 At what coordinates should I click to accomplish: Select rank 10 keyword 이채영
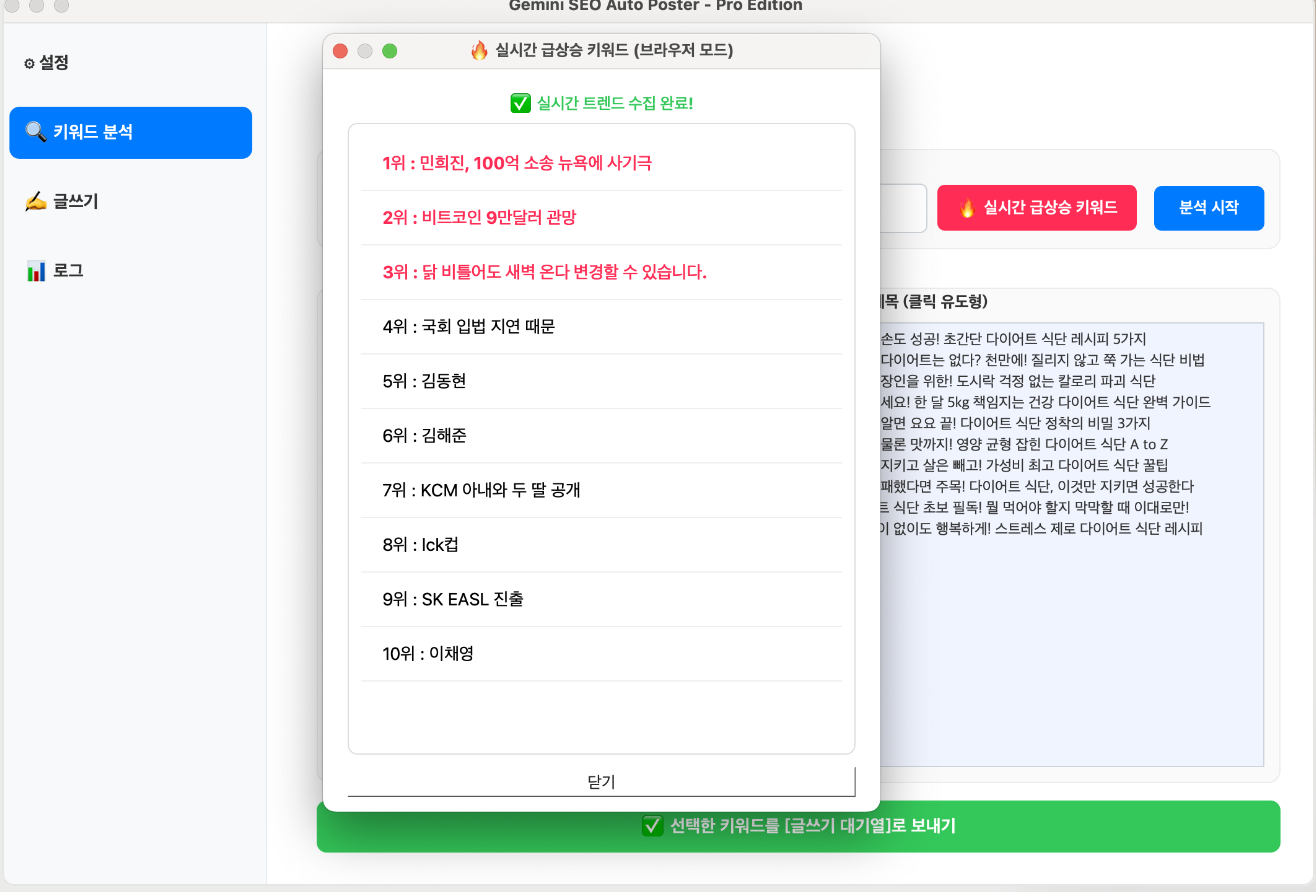427,654
